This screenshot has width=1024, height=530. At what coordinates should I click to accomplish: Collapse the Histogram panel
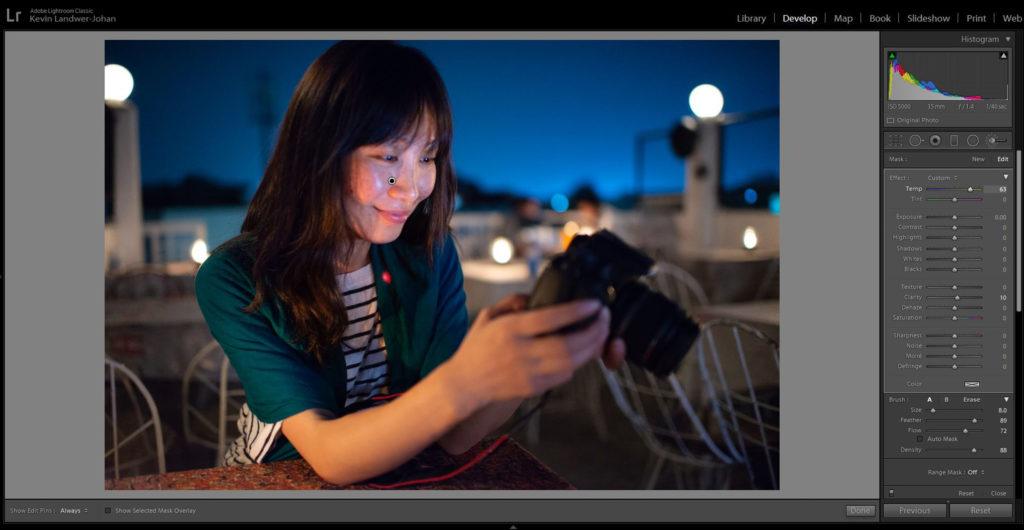pyautogui.click(x=1008, y=39)
